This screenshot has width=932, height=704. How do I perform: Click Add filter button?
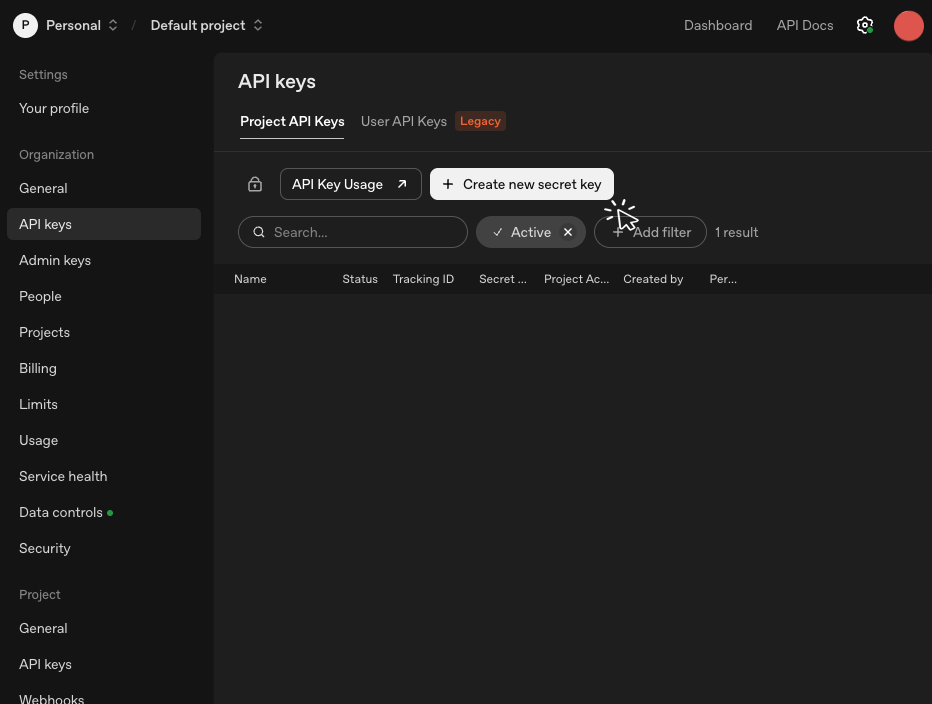[650, 232]
